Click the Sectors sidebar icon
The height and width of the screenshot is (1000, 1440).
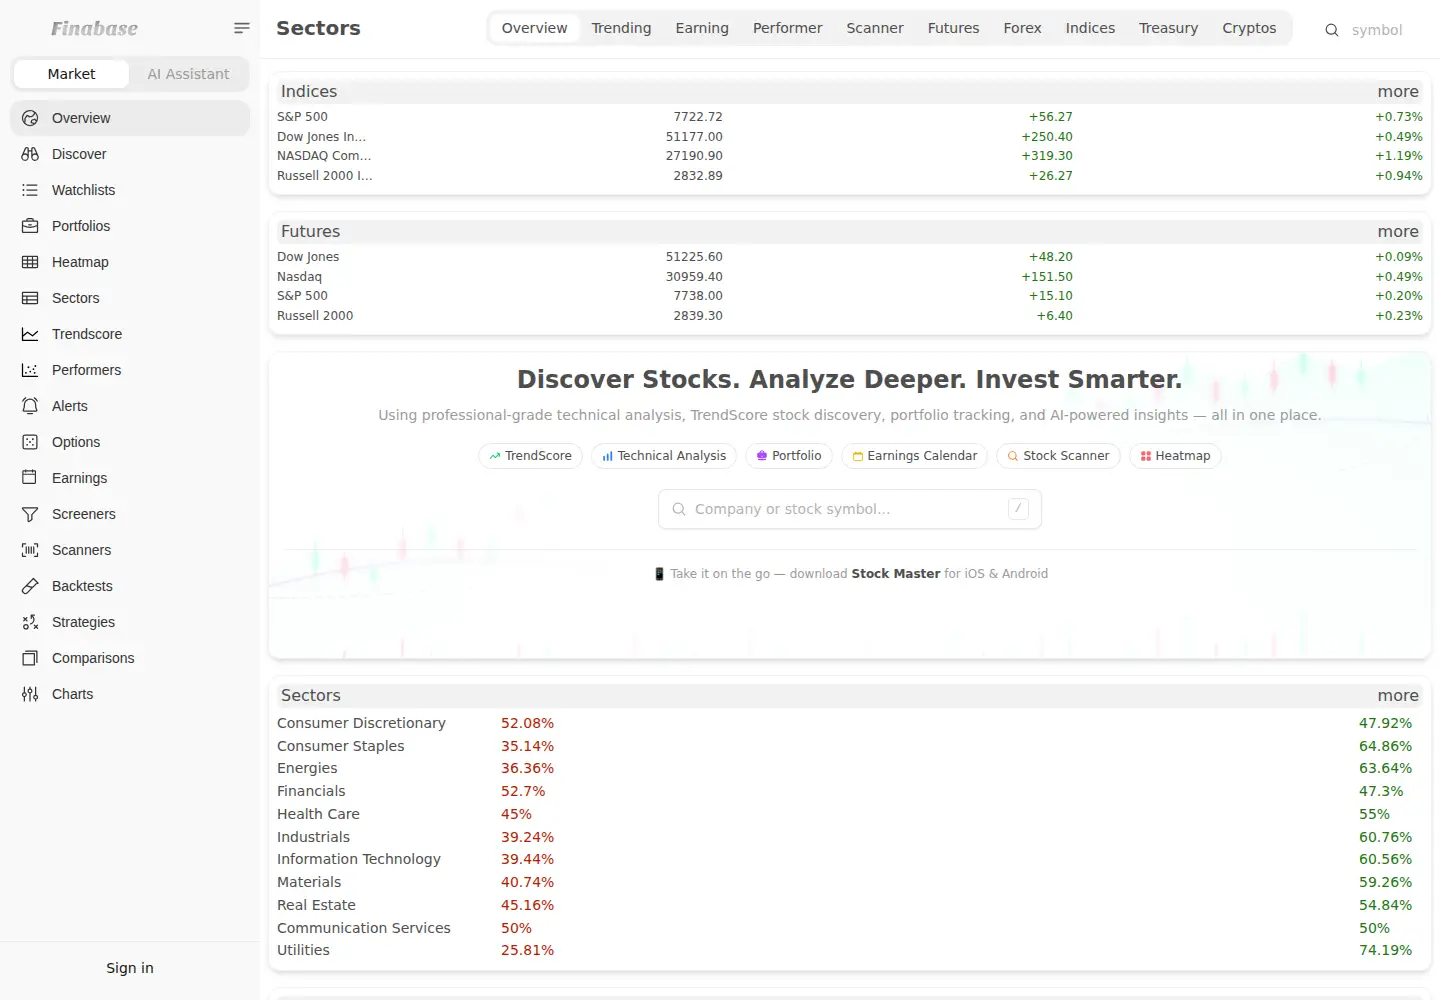click(x=30, y=298)
